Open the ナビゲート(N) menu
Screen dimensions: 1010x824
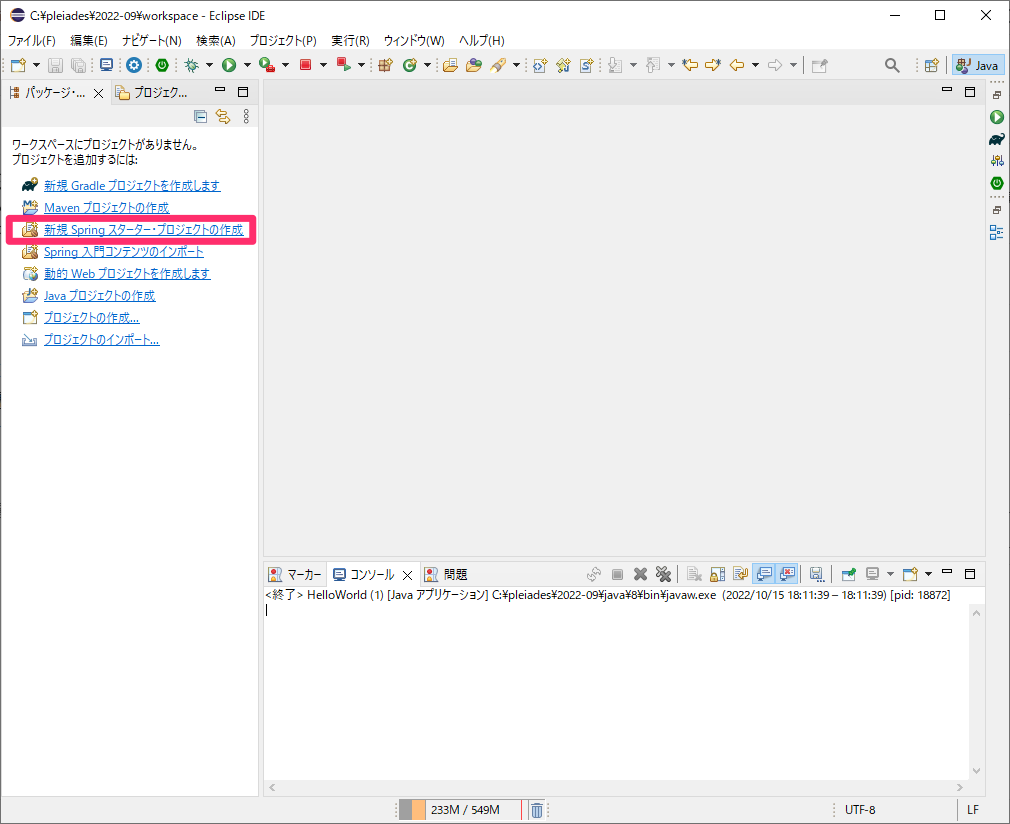(x=151, y=41)
